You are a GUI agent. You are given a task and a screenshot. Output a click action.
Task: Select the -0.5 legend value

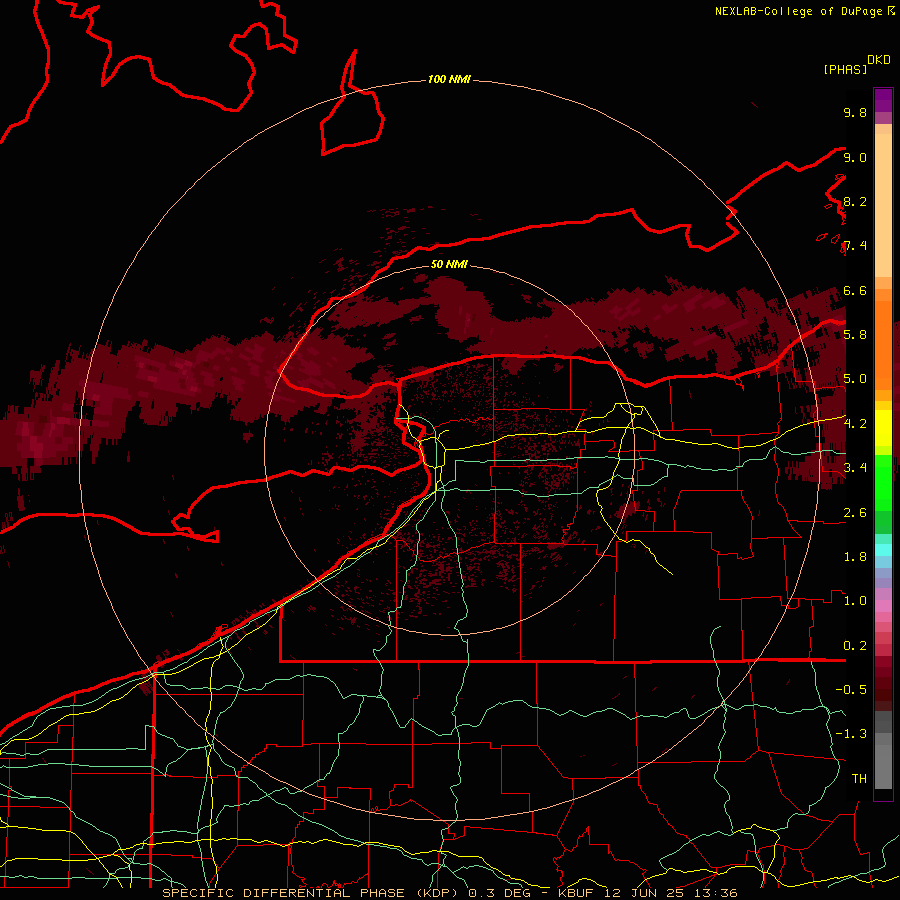coord(851,690)
